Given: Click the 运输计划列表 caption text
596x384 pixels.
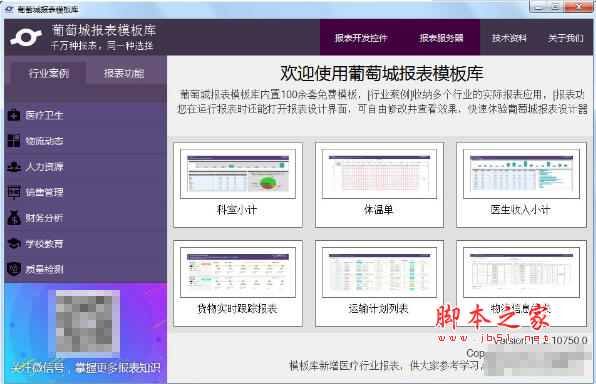Looking at the screenshot, I should coord(379,308).
